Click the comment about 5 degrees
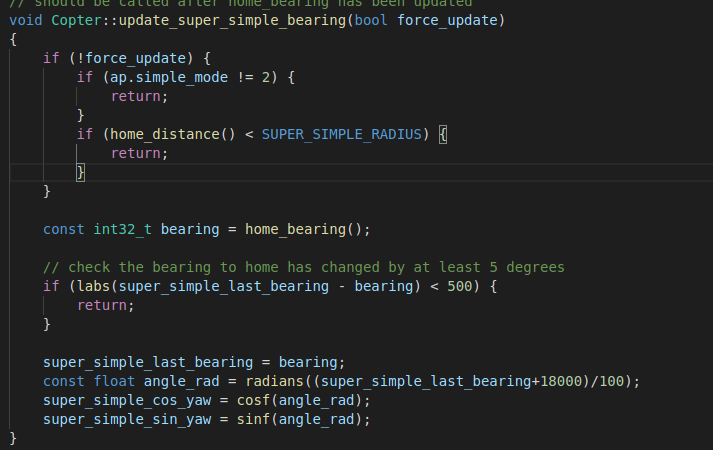This screenshot has height=450, width=713. (x=304, y=267)
